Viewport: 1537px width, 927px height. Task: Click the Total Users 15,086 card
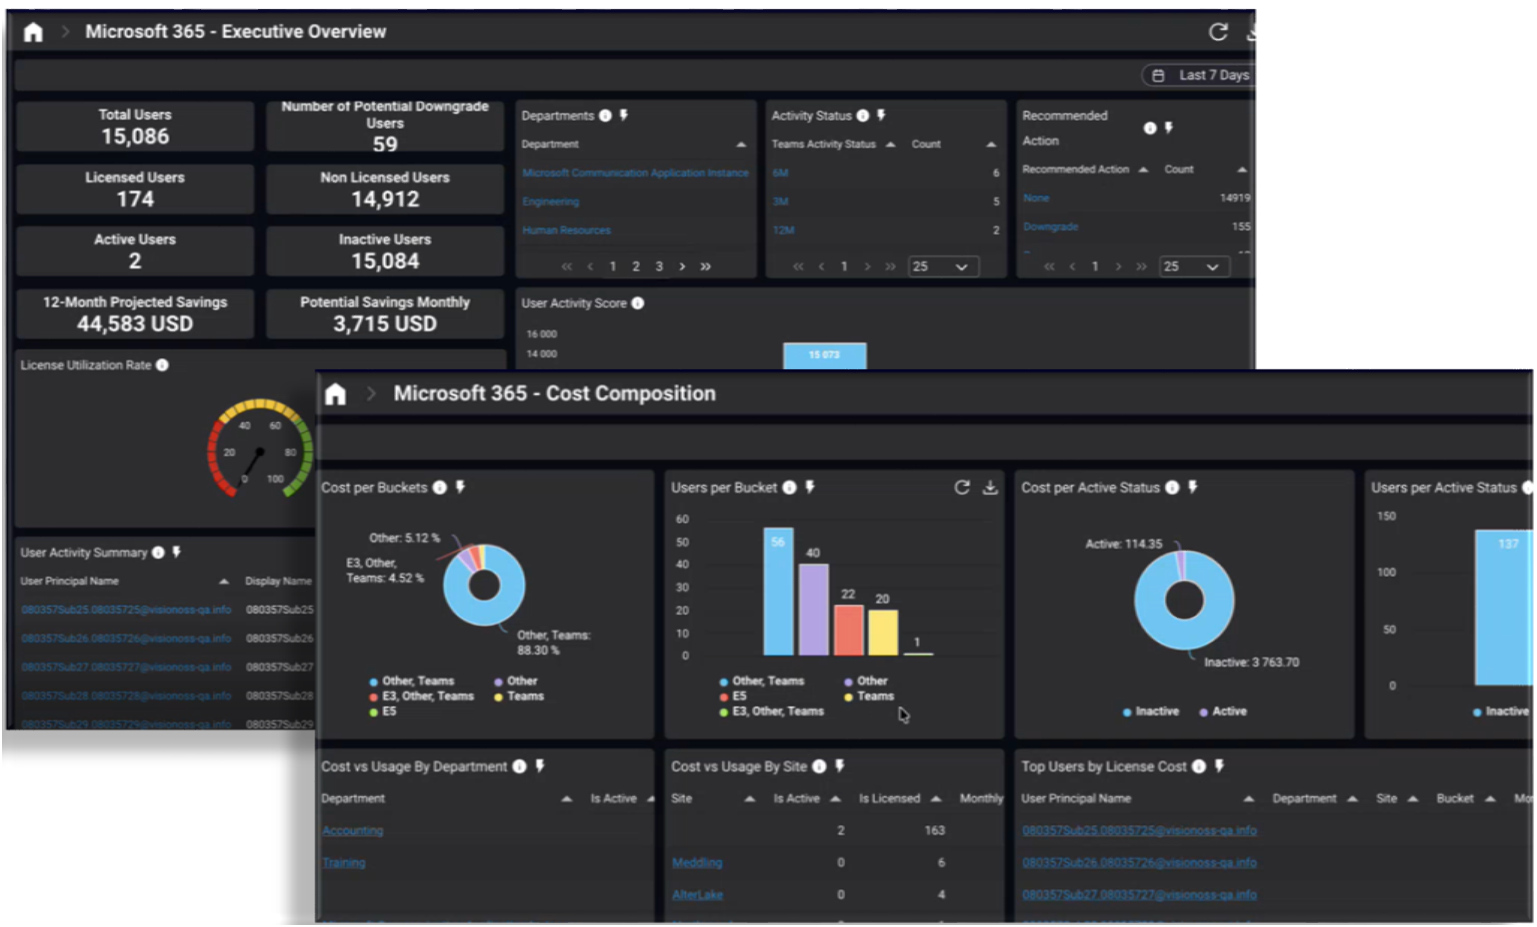click(x=135, y=127)
